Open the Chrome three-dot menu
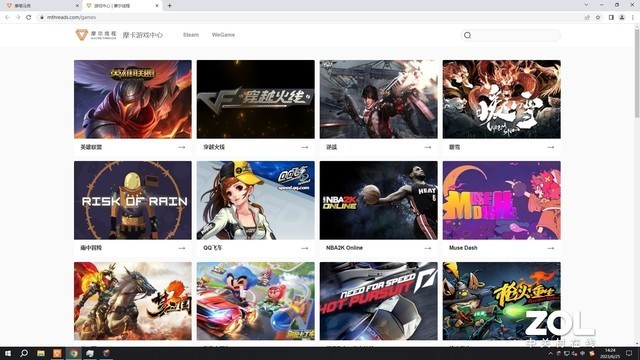The height and width of the screenshot is (360, 640). click(633, 17)
